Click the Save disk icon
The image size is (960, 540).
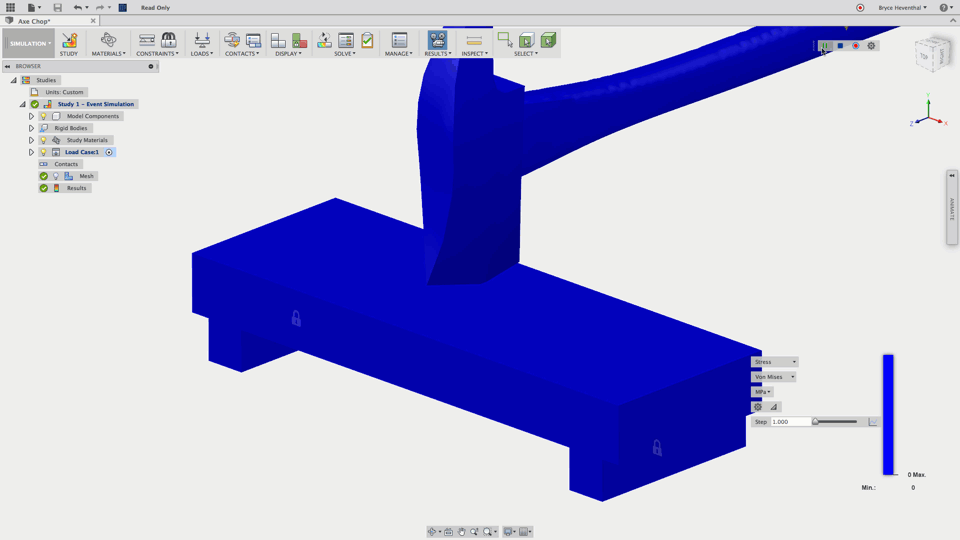point(58,7)
